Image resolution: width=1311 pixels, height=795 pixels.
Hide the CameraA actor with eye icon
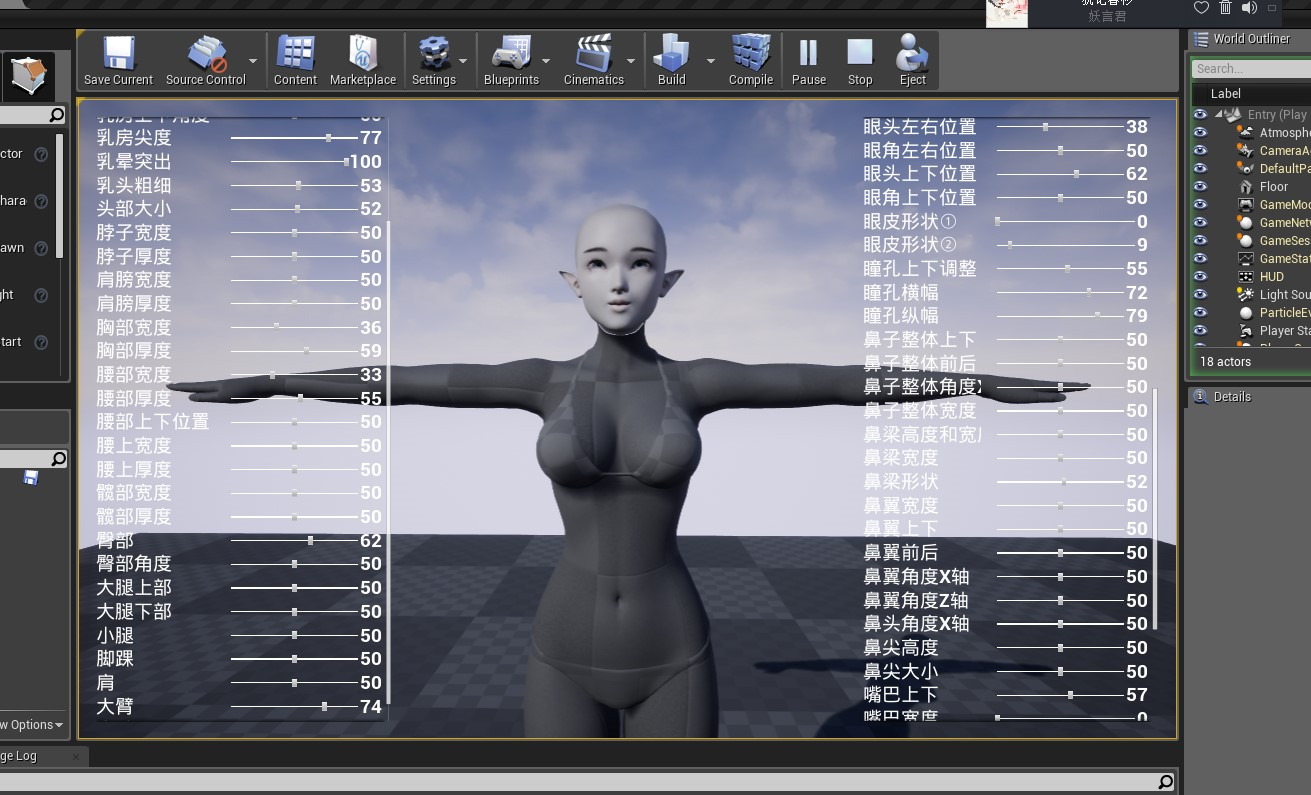click(1200, 151)
